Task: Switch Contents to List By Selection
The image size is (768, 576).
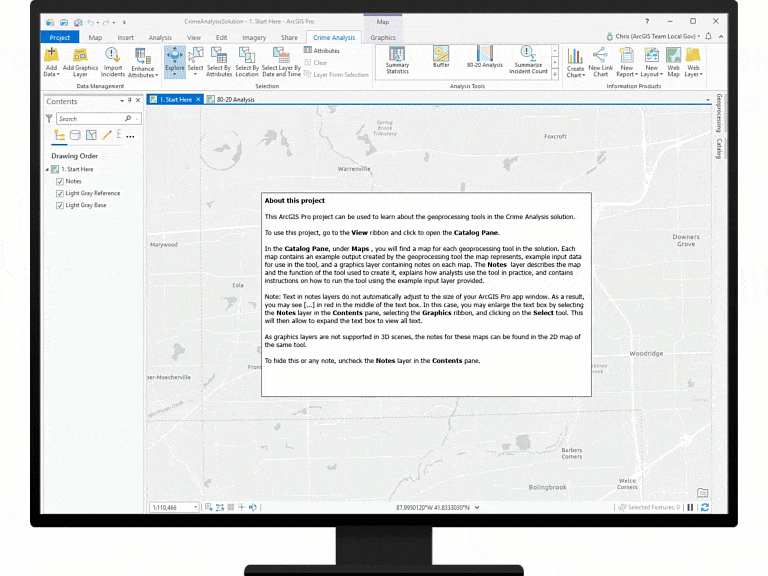Action: pos(91,135)
